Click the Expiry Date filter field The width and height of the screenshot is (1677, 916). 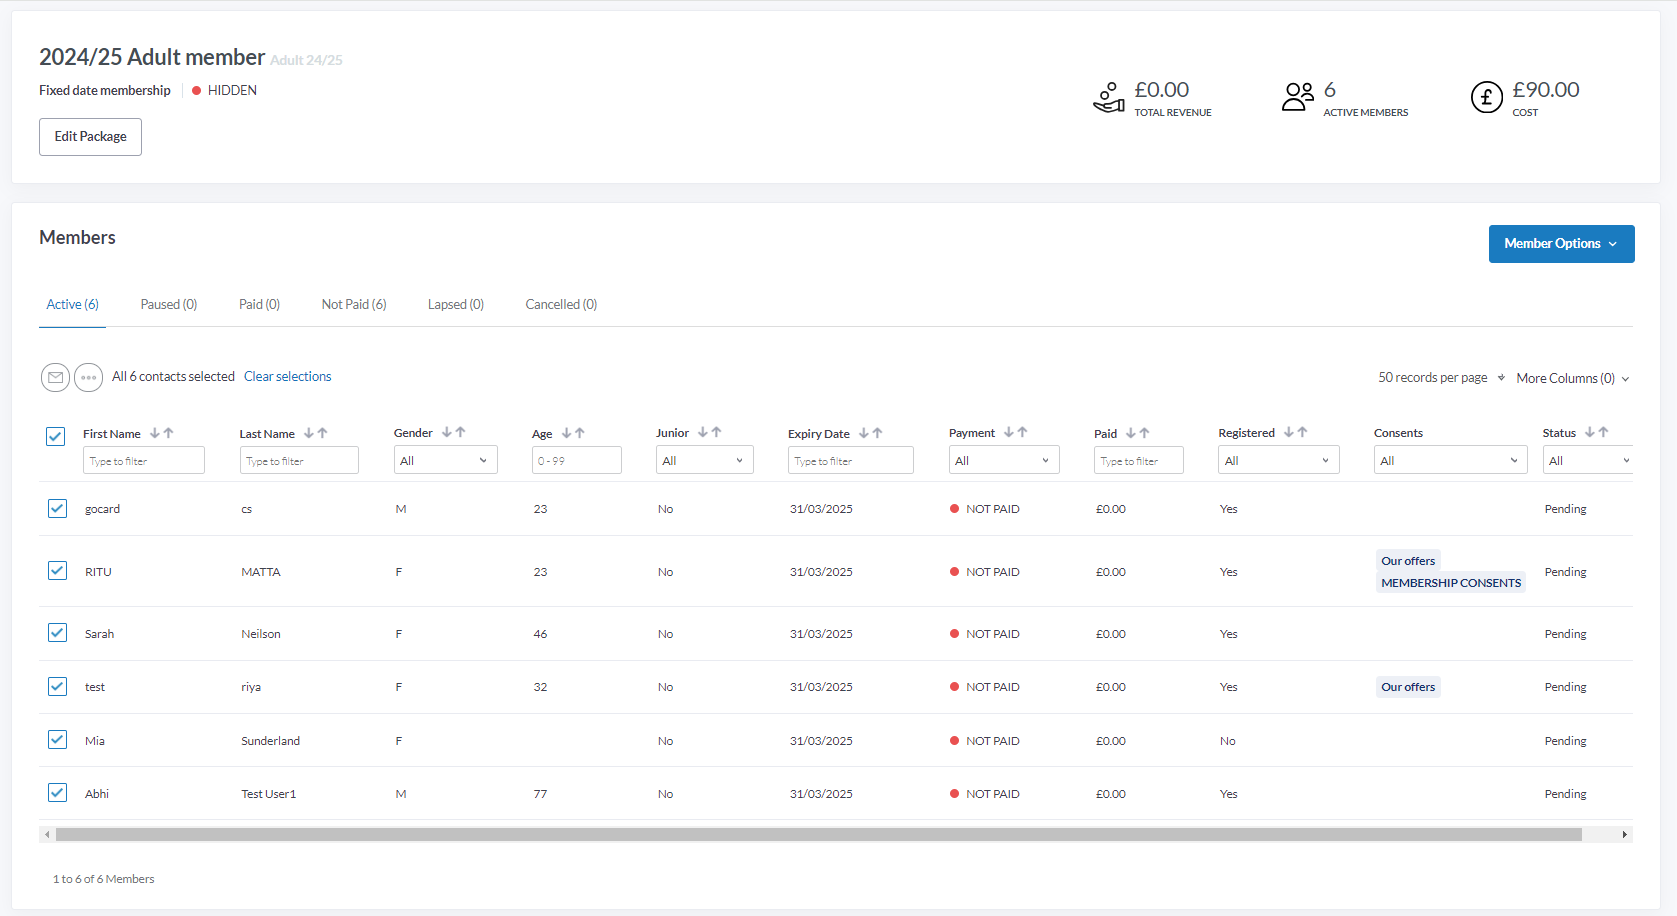[851, 460]
